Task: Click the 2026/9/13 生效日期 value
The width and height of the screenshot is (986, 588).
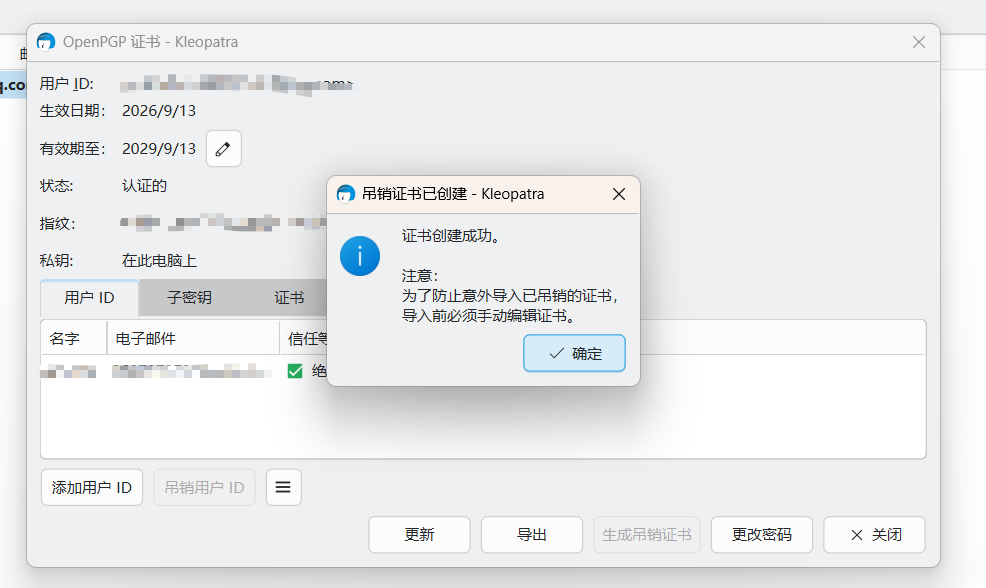Action: (x=159, y=111)
